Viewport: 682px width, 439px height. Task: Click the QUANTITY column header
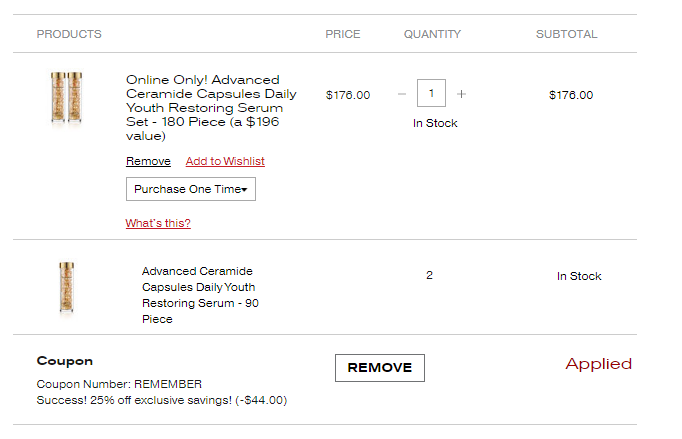[432, 34]
